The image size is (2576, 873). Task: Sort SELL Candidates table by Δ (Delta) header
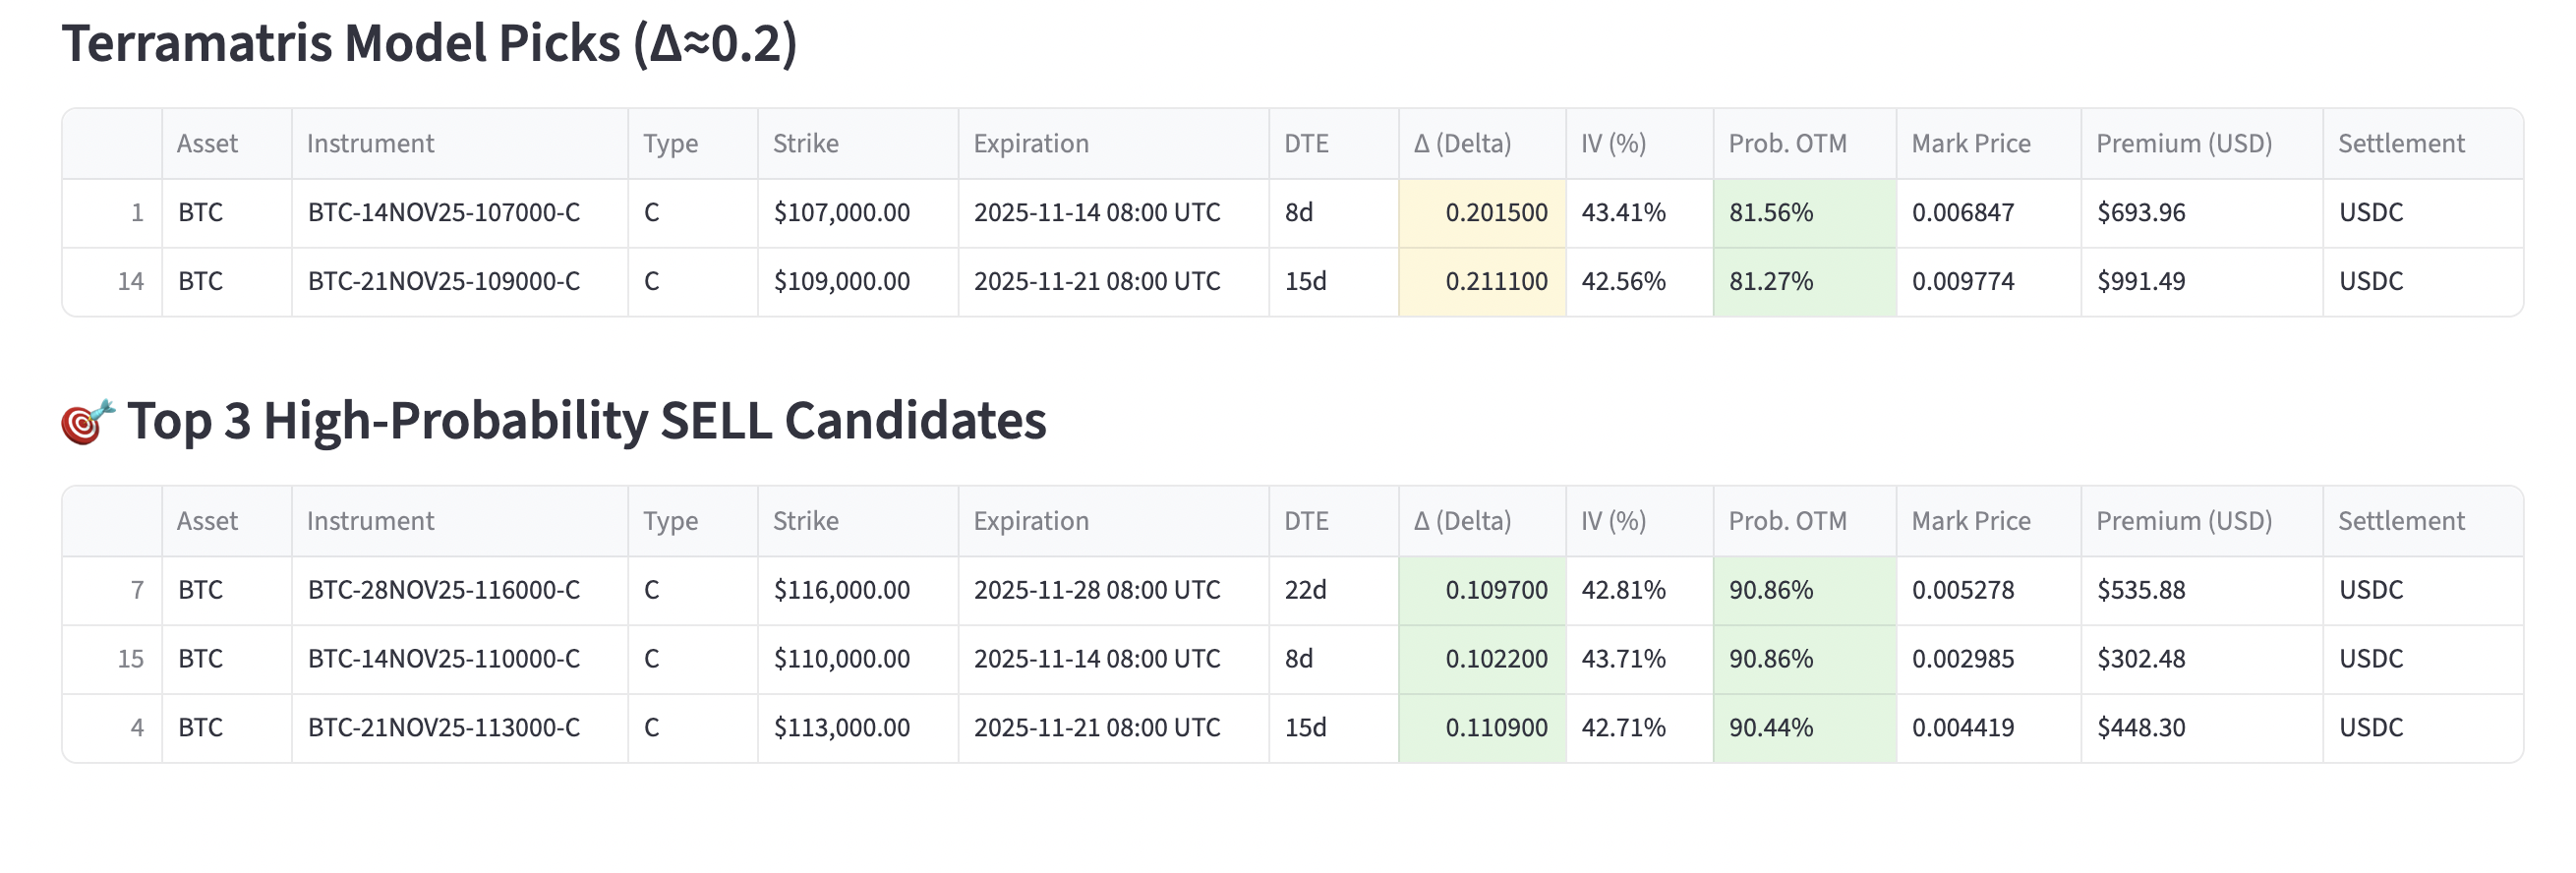1462,521
